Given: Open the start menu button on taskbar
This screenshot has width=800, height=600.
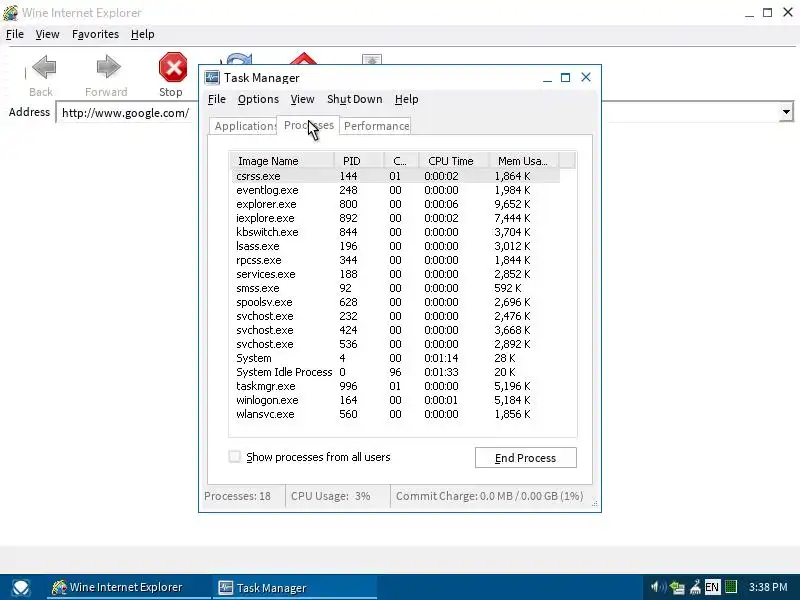Looking at the screenshot, I should coord(20,587).
